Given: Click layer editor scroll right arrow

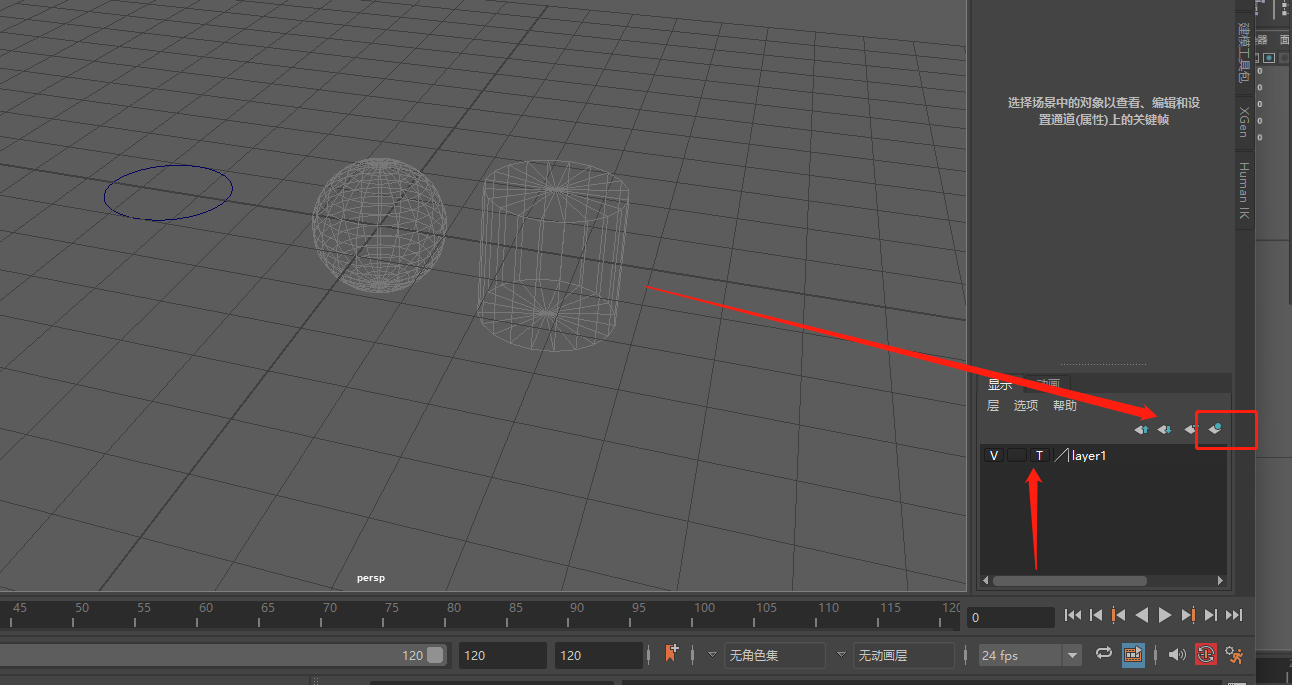Looking at the screenshot, I should [x=1220, y=580].
